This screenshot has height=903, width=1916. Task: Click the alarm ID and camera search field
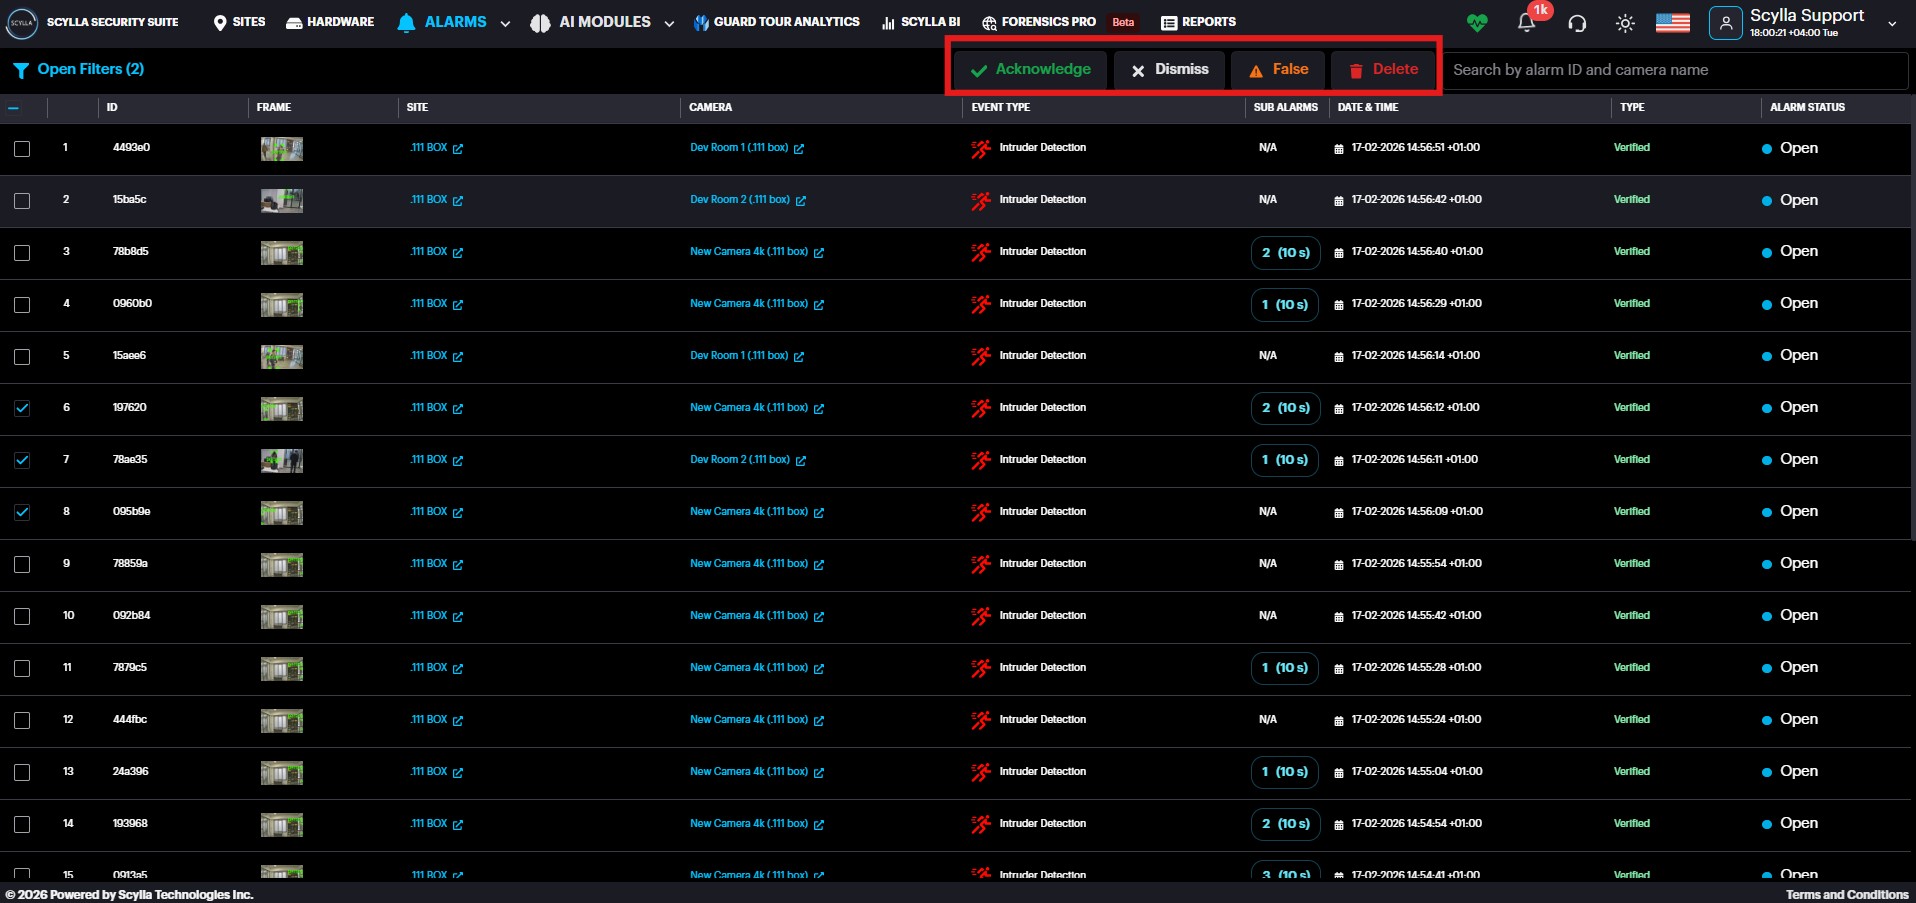click(x=1674, y=70)
